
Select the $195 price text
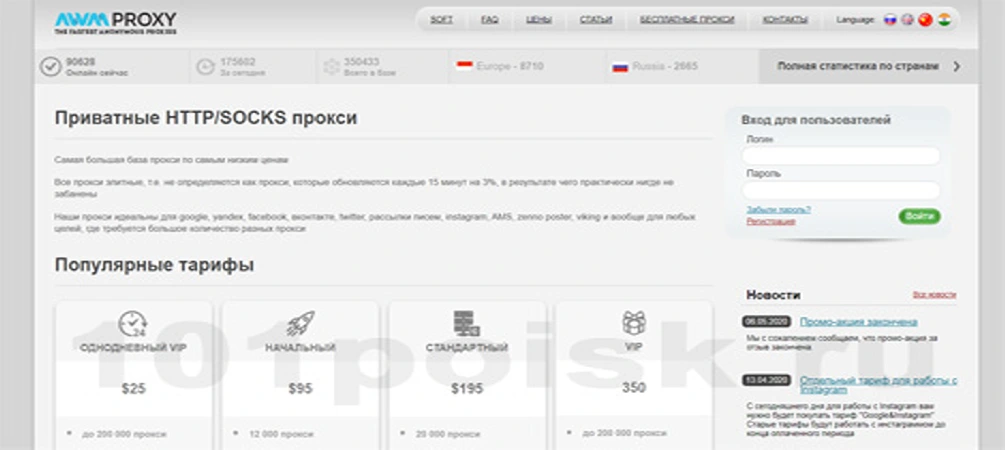point(467,388)
